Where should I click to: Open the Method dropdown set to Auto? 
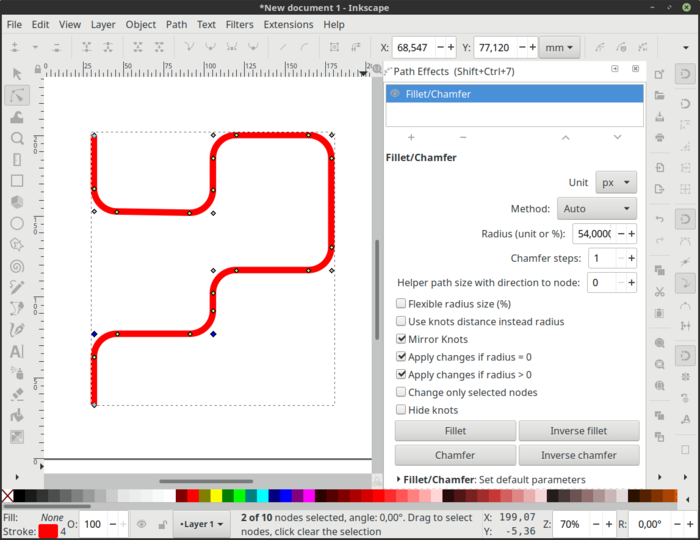(596, 209)
